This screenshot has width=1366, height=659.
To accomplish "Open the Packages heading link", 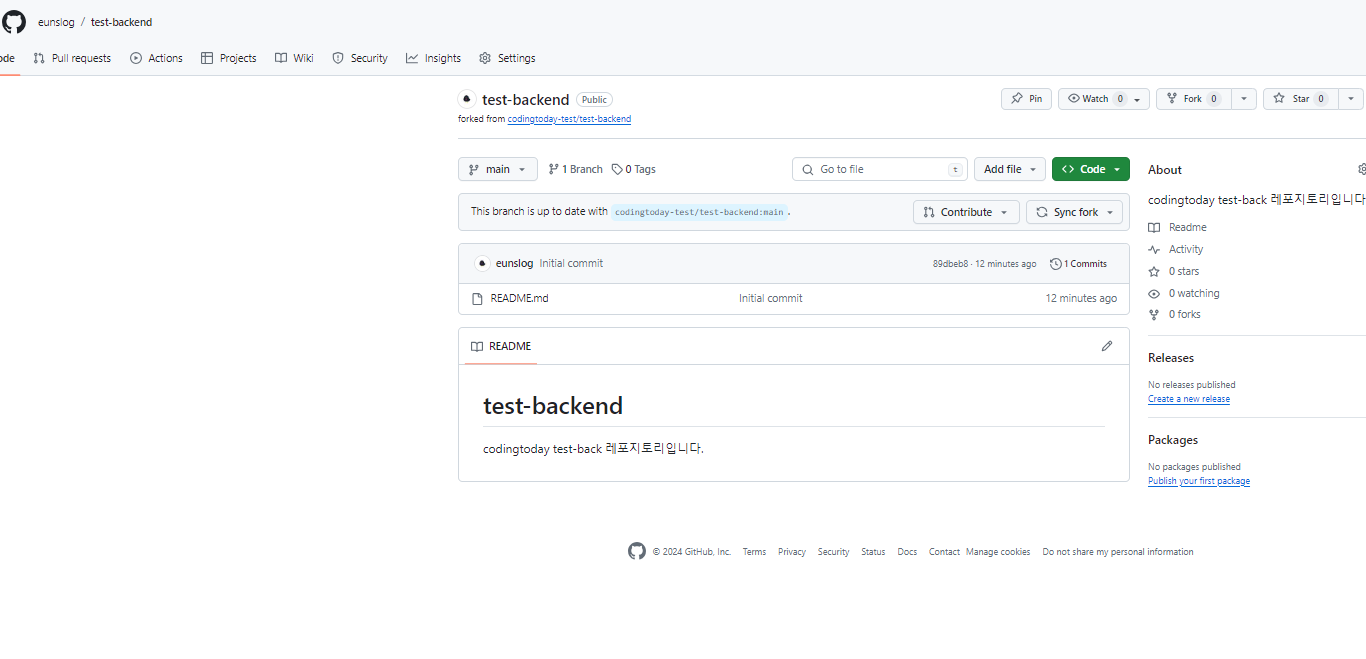I will pos(1173,440).
